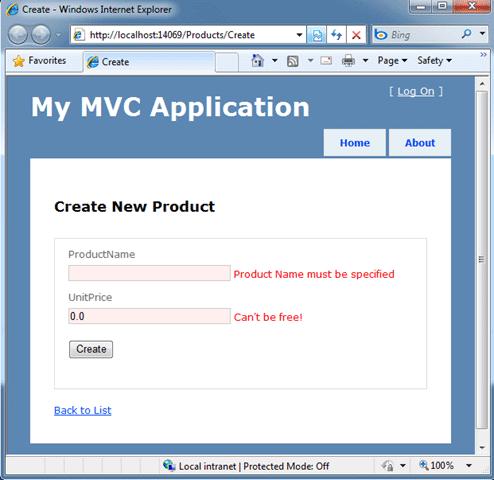
Task: Open the About navigation tab
Action: point(420,143)
